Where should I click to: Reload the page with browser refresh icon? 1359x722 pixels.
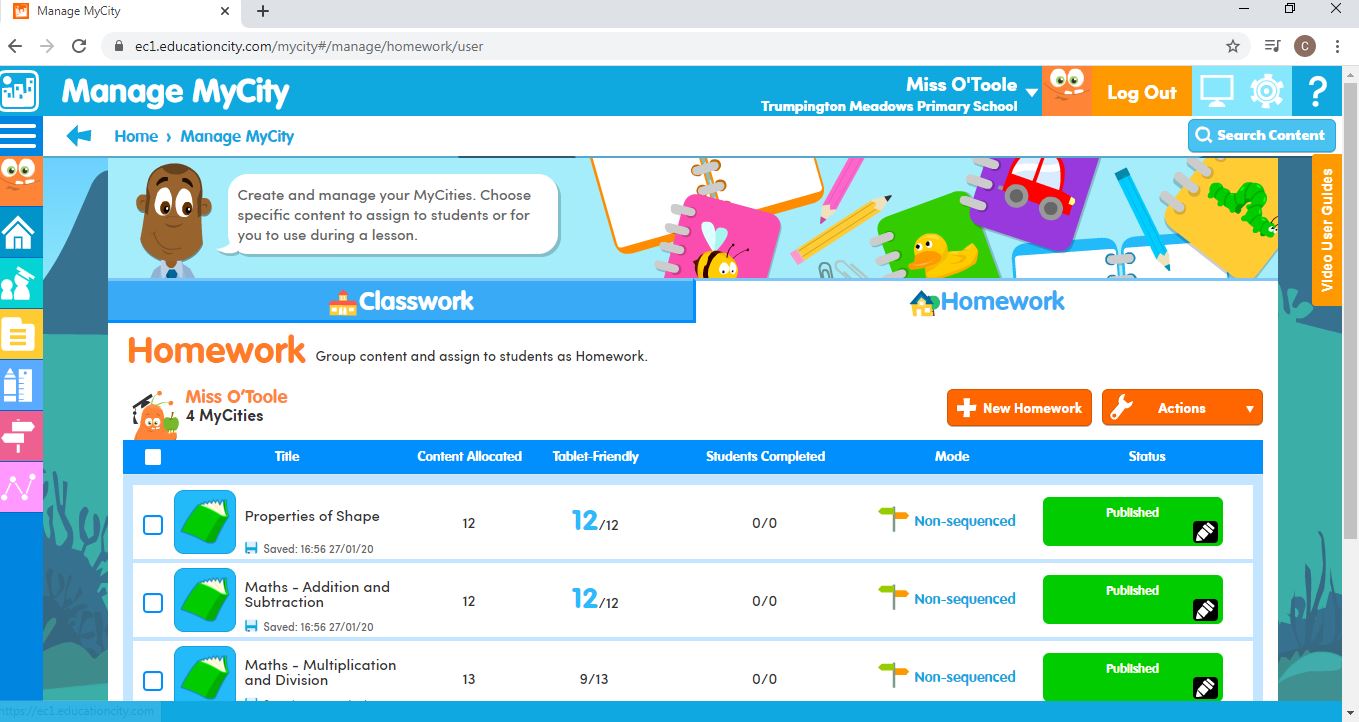[x=79, y=46]
